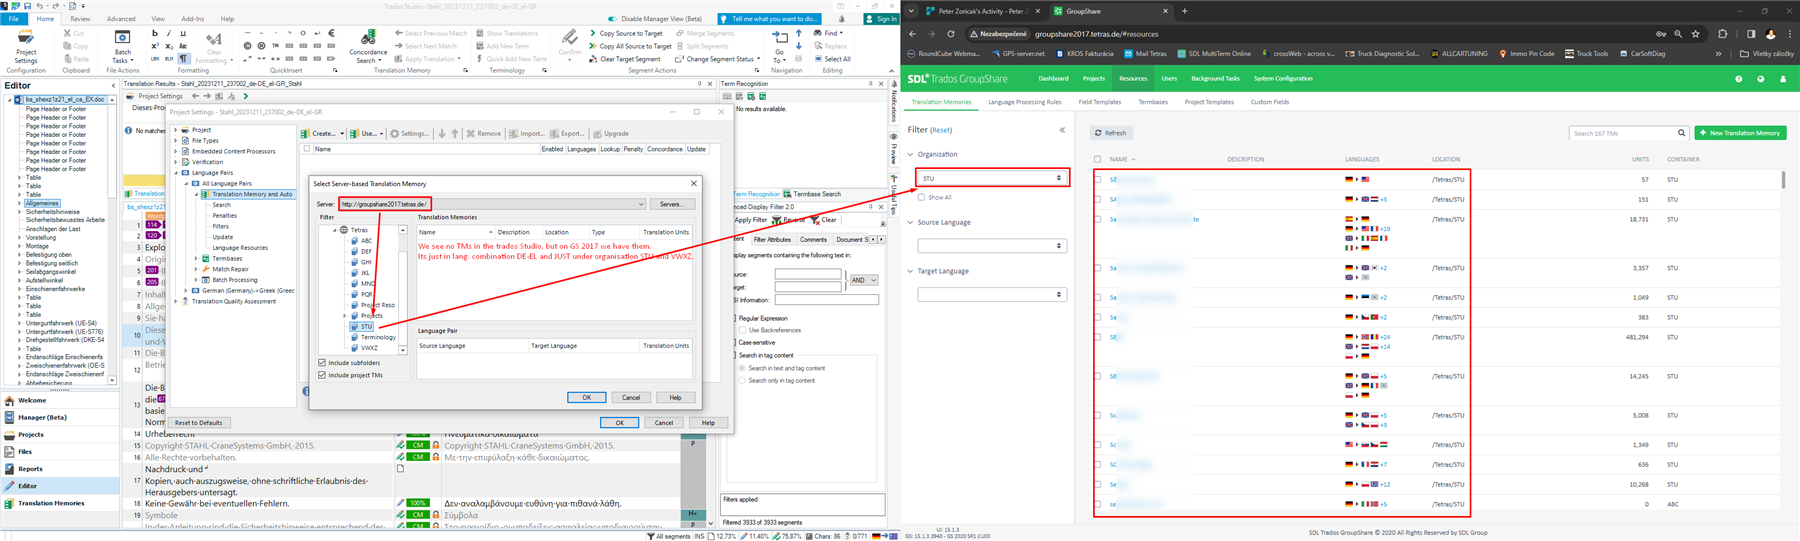Open Batch Tasks in ribbon

[122, 46]
